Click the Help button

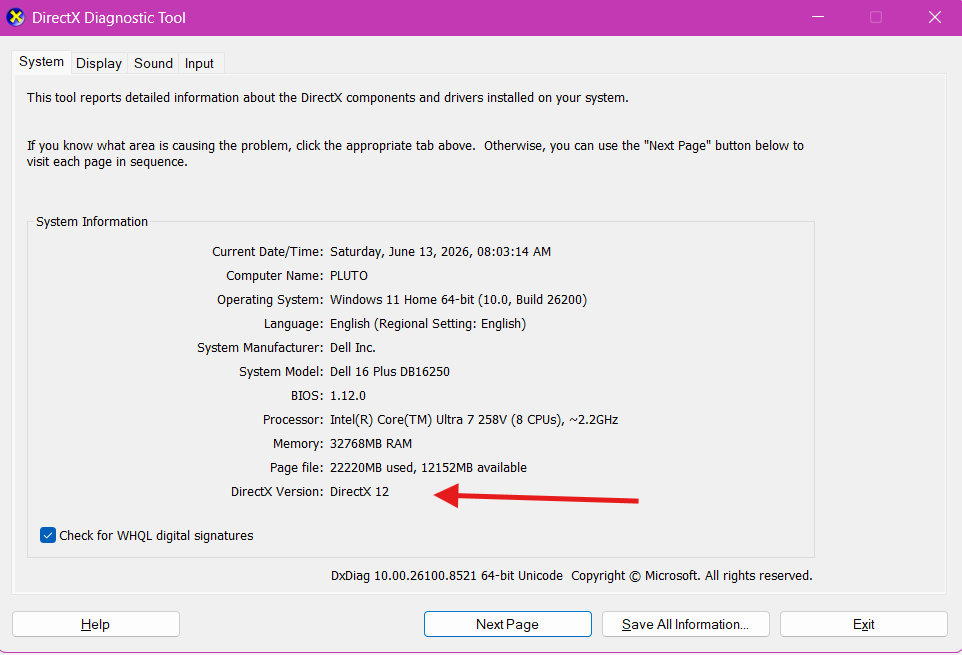96,624
